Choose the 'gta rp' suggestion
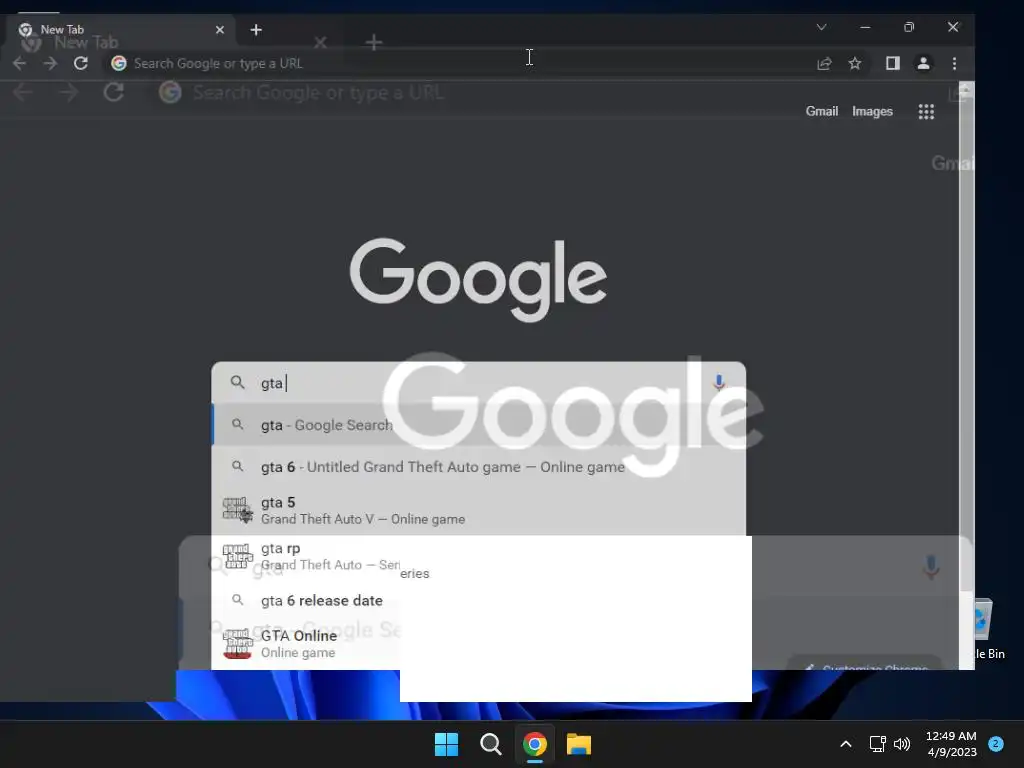 coord(479,556)
